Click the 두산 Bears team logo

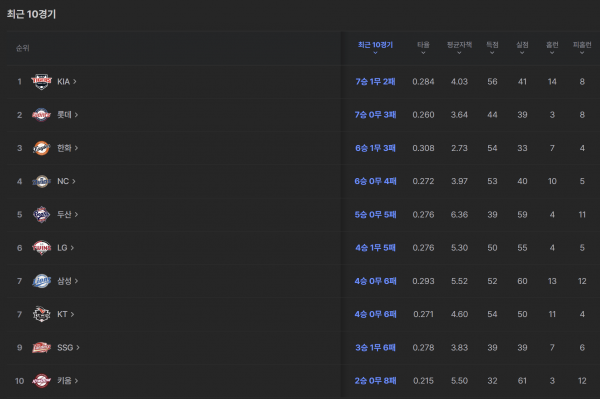point(41,215)
